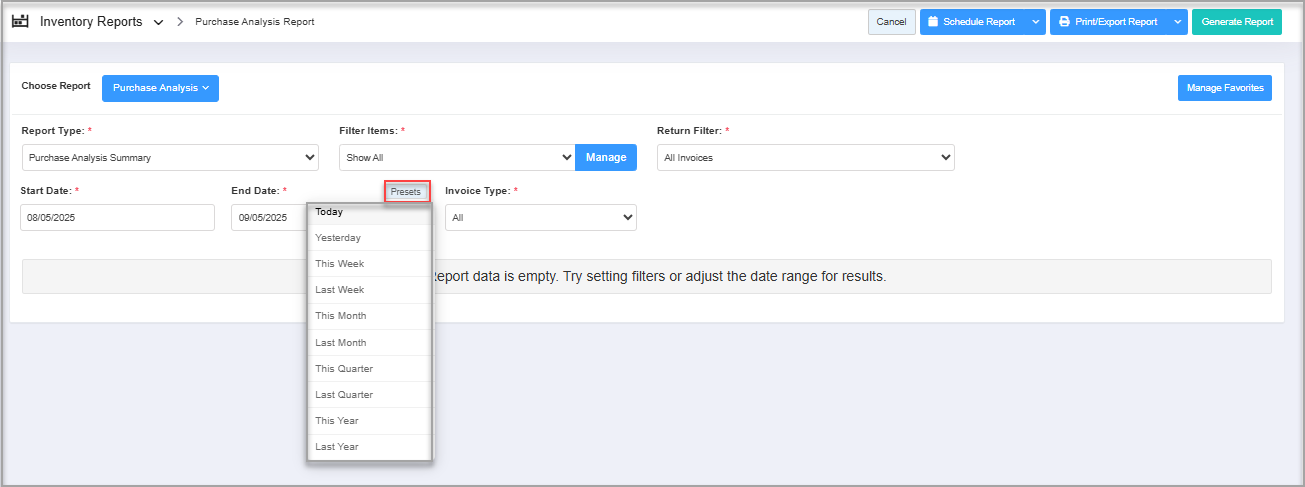This screenshot has height=487, width=1305.
Task: Pick This Quarter in the presets menu
Action: tap(344, 369)
